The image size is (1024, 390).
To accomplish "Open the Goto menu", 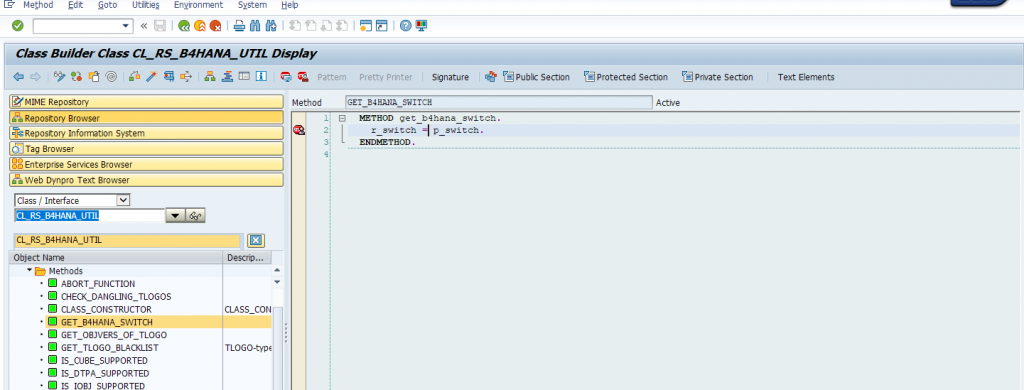I will click(107, 5).
